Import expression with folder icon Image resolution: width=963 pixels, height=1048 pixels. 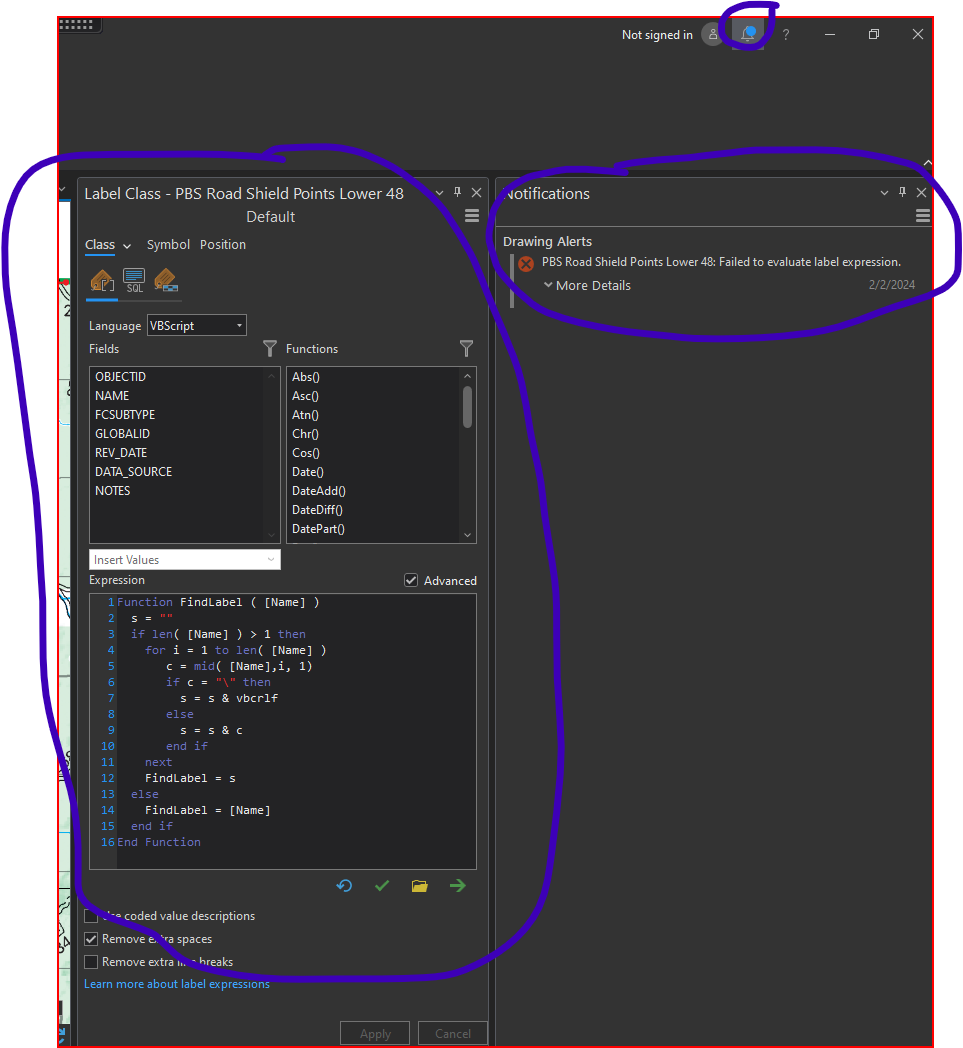420,886
